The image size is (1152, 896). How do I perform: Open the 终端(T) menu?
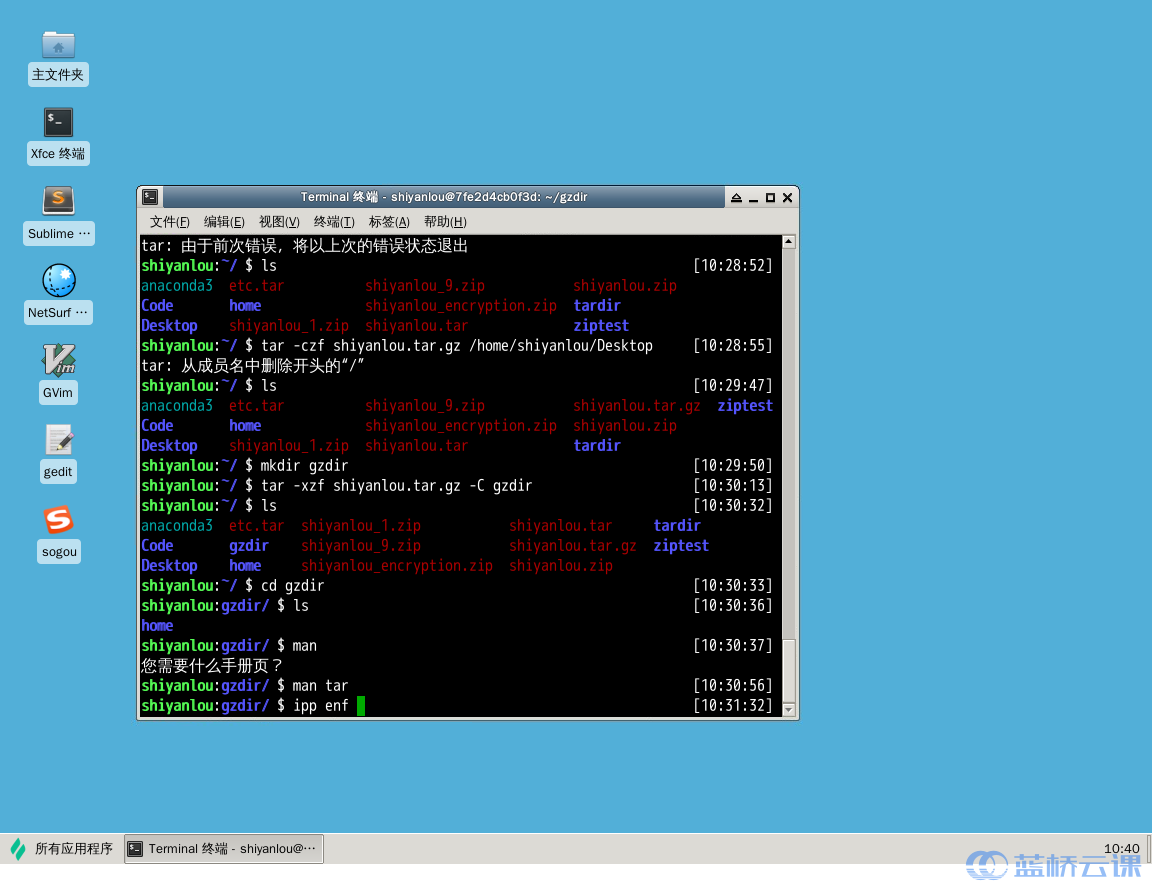[x=334, y=222]
